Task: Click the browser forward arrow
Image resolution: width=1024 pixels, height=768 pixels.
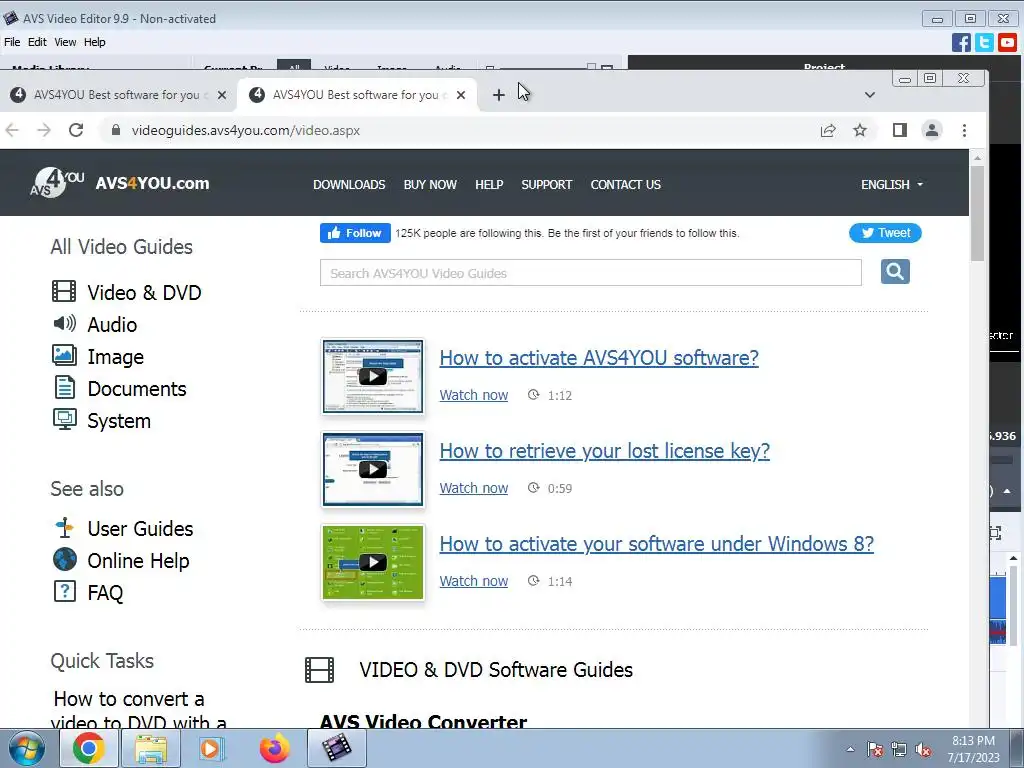Action: [x=44, y=130]
